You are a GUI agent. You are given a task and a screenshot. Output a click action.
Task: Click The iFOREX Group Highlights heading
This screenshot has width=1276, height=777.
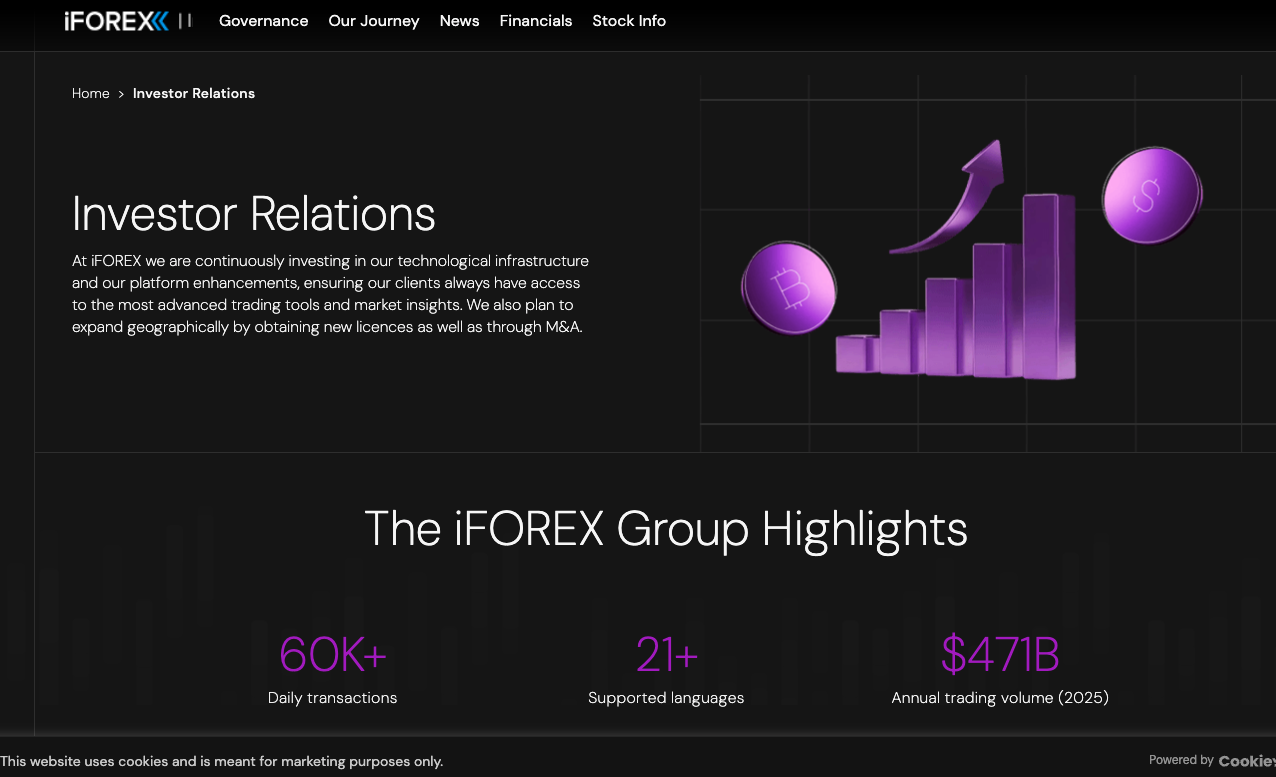tap(666, 528)
